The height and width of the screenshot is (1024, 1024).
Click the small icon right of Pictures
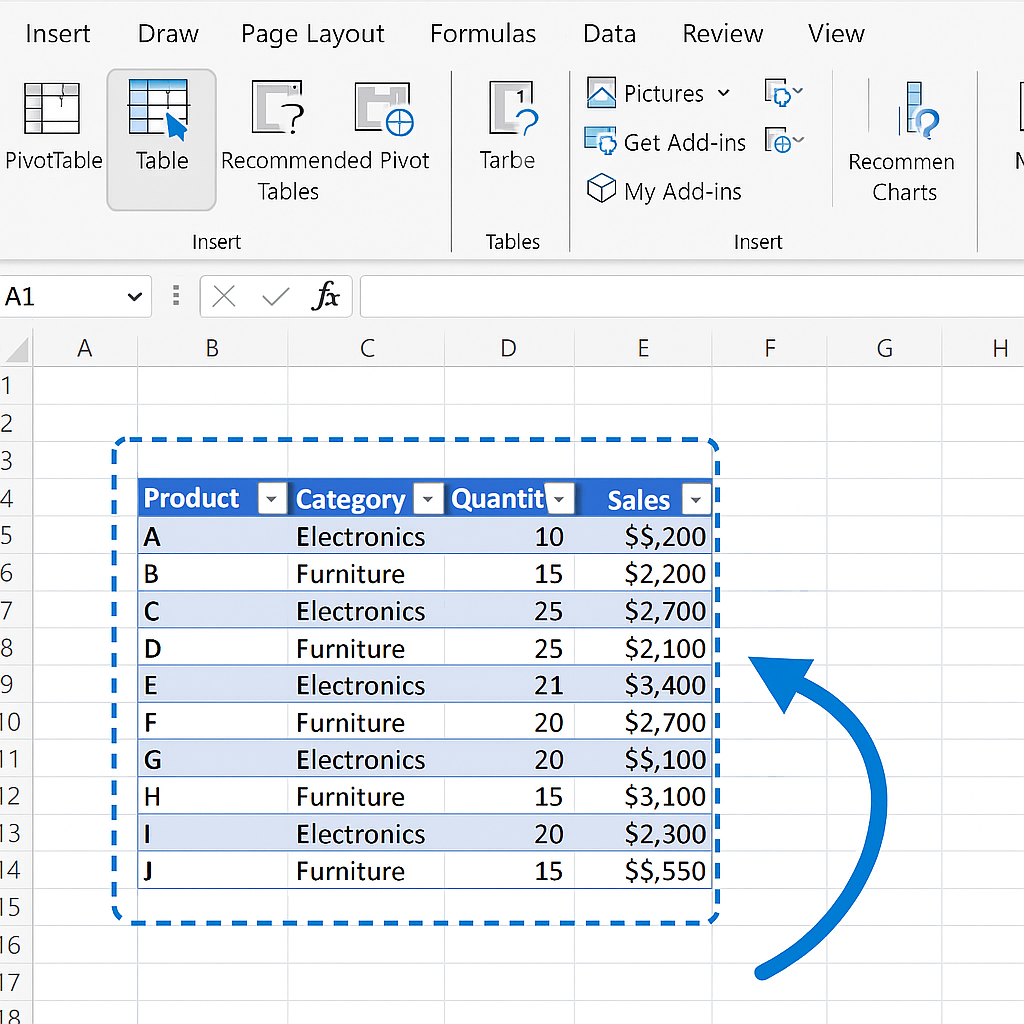coord(783,92)
